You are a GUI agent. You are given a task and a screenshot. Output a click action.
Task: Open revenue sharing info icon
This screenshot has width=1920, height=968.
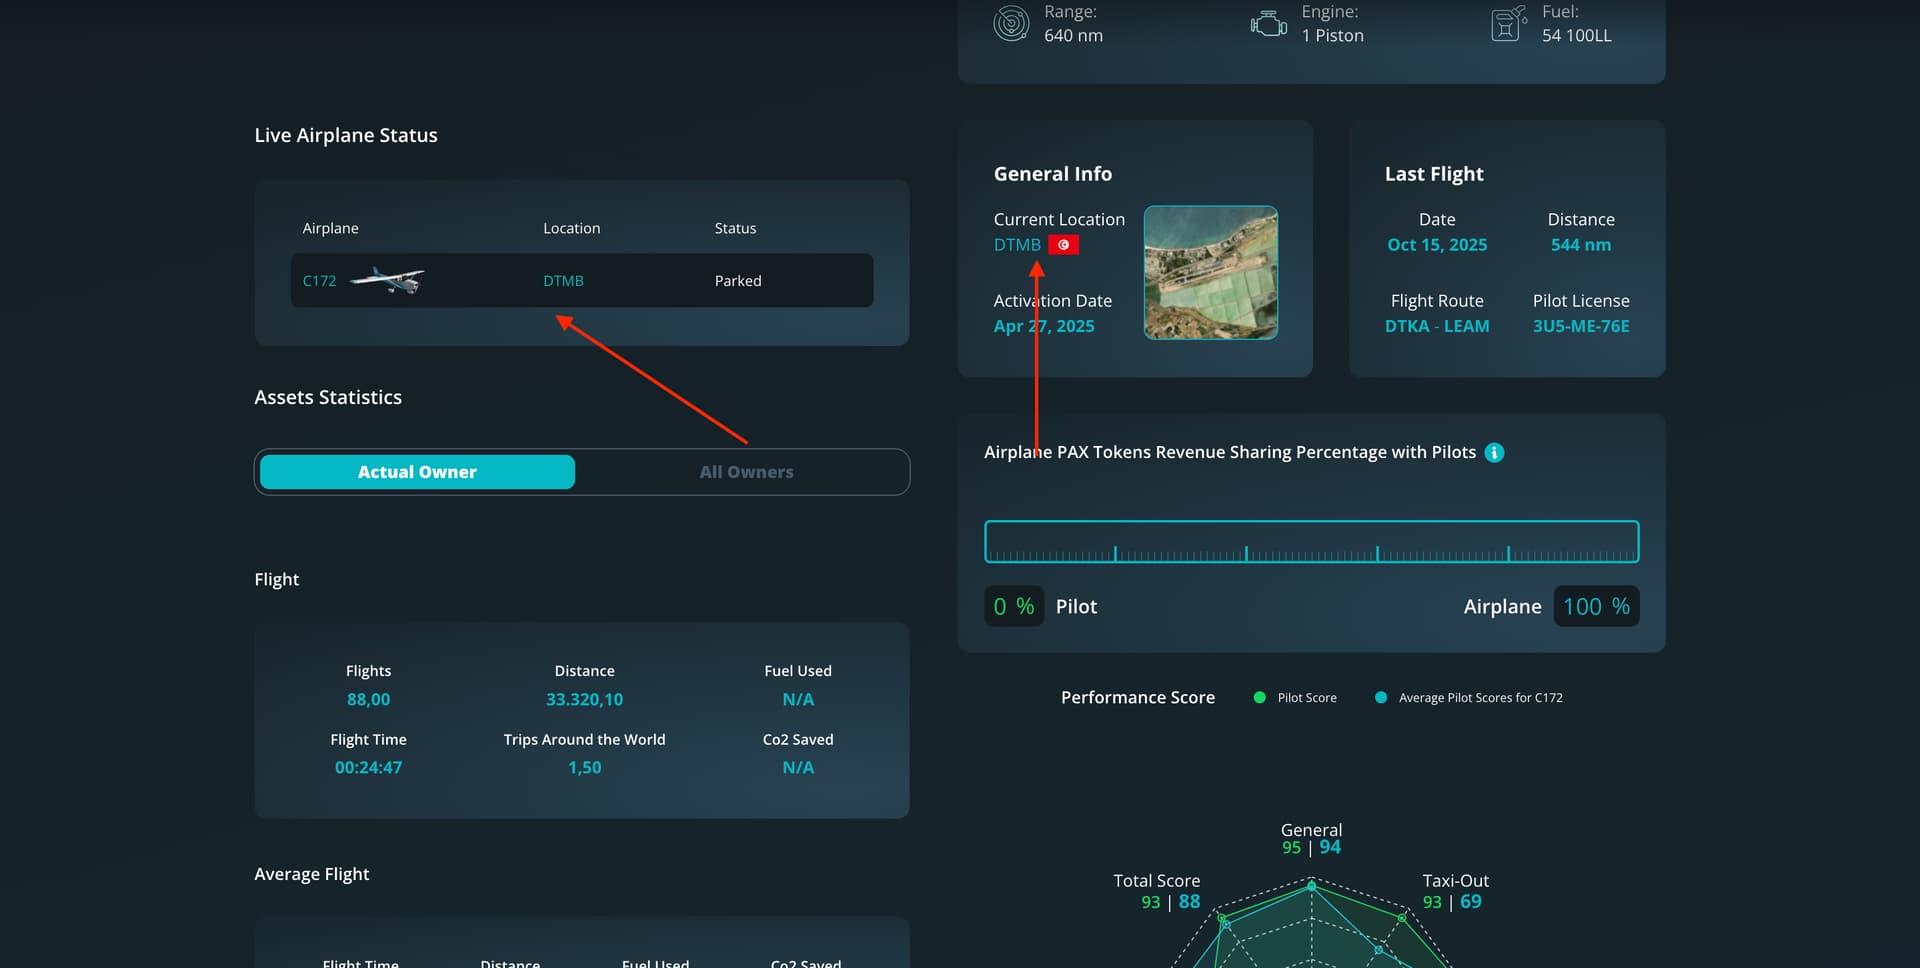(x=1494, y=452)
